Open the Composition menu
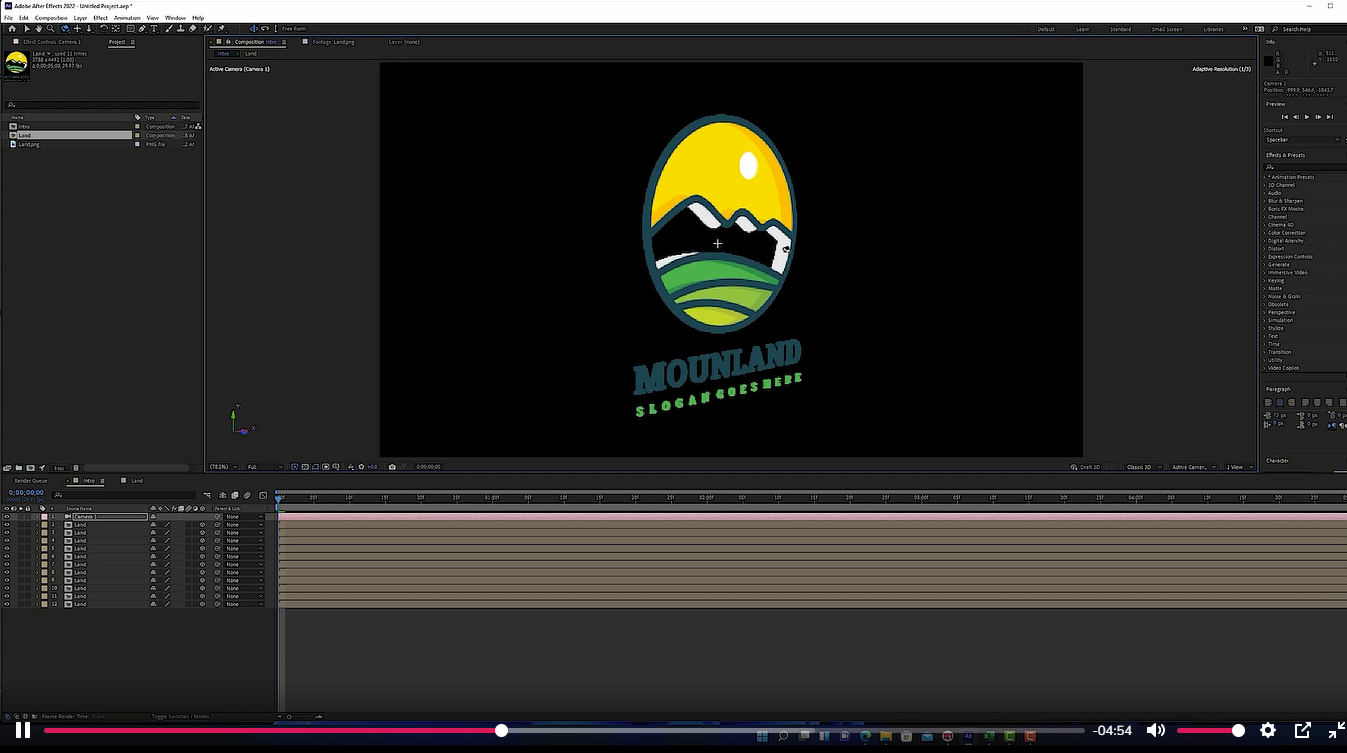The height and width of the screenshot is (753, 1347). tap(51, 18)
